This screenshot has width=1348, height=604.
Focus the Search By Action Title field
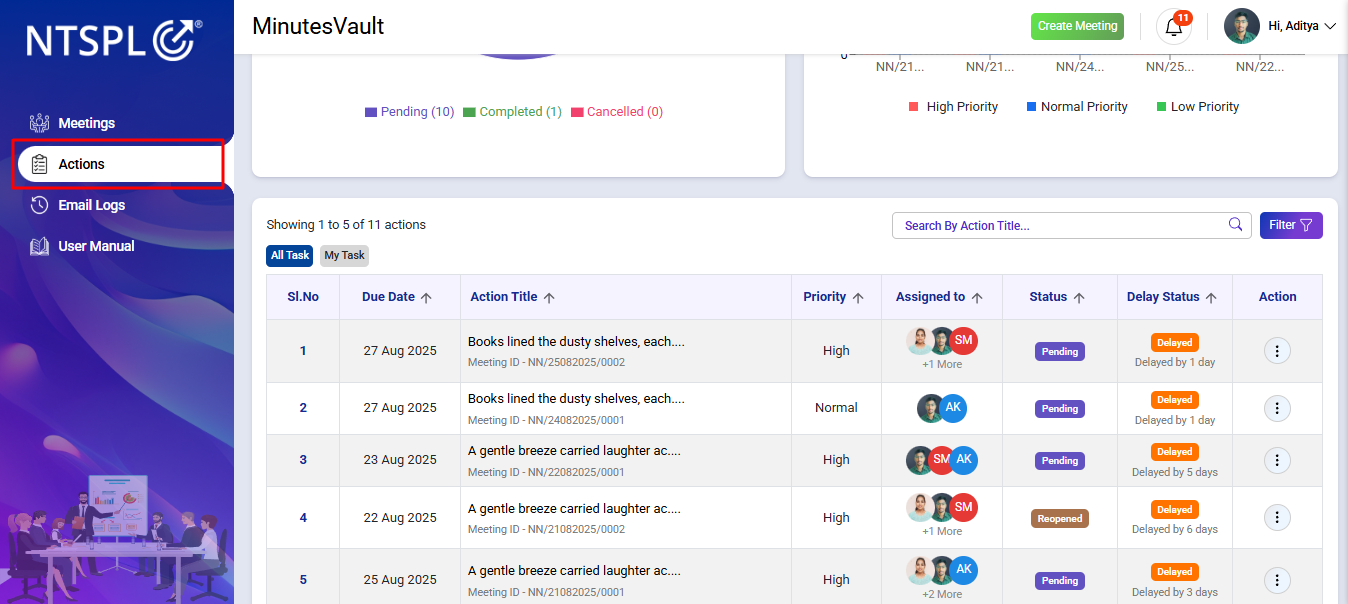1071,225
